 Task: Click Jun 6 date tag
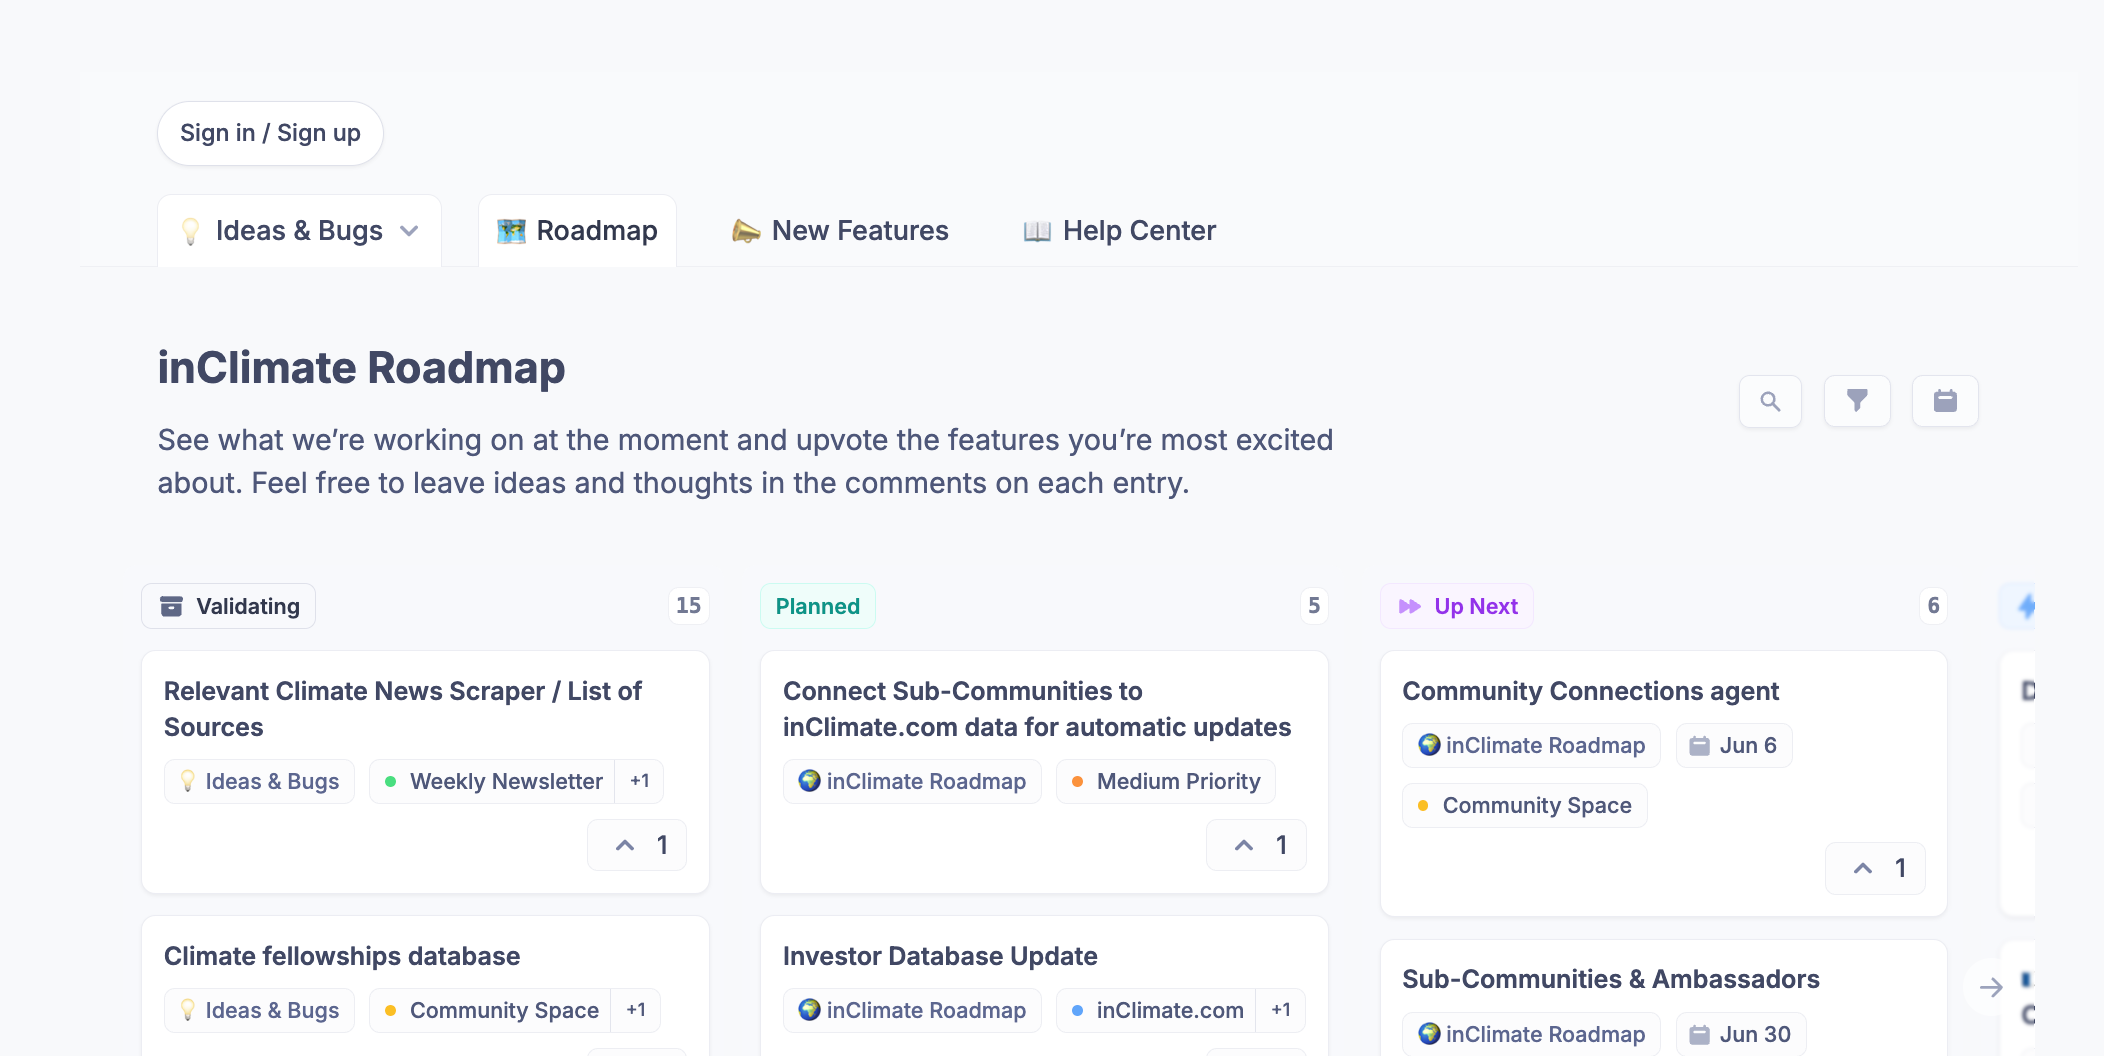[x=1734, y=745]
